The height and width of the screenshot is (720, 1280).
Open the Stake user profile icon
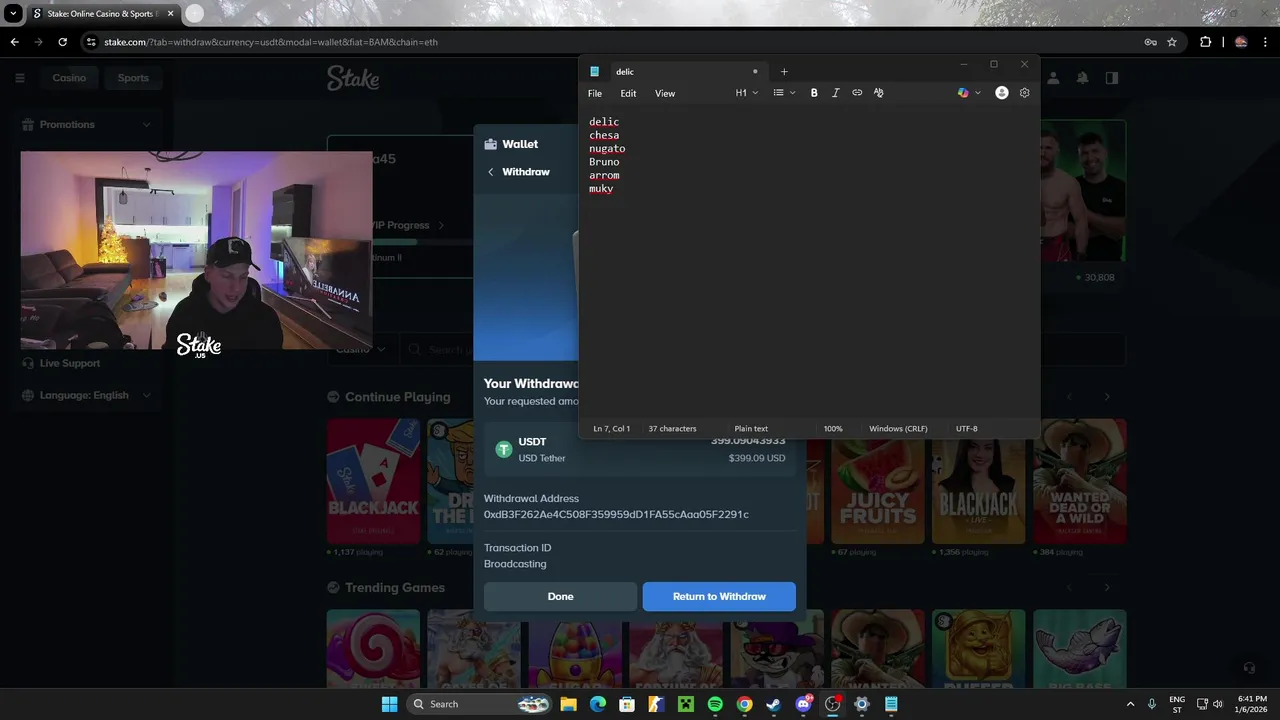point(1053,78)
